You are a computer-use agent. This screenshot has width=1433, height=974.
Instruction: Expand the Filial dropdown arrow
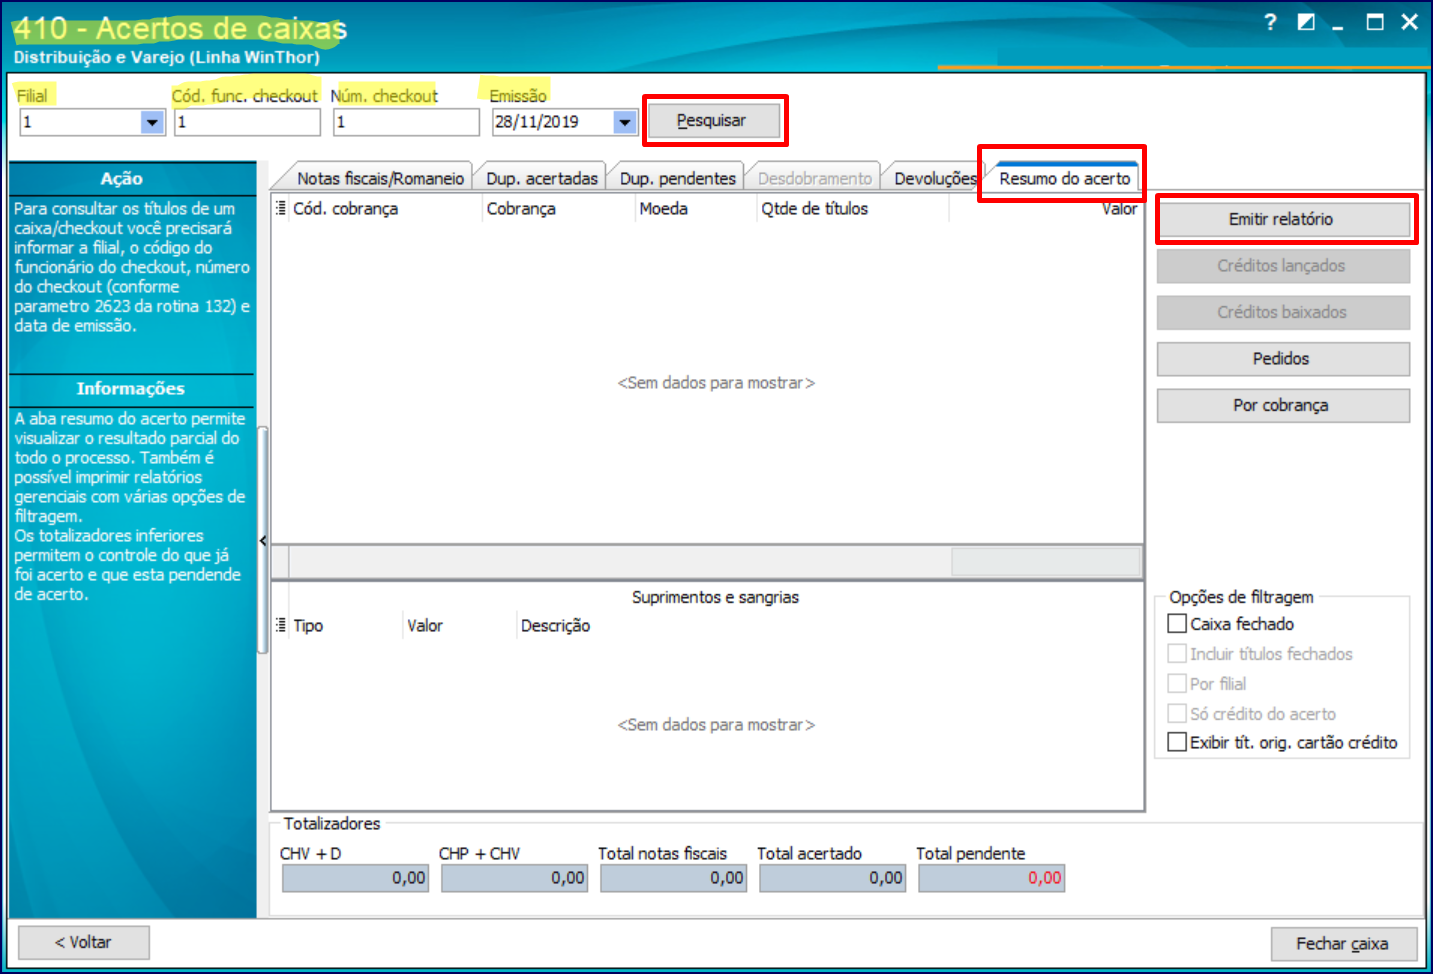pos(152,122)
